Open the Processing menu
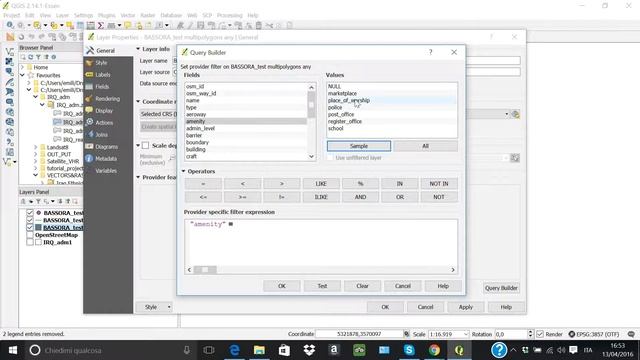 229,15
